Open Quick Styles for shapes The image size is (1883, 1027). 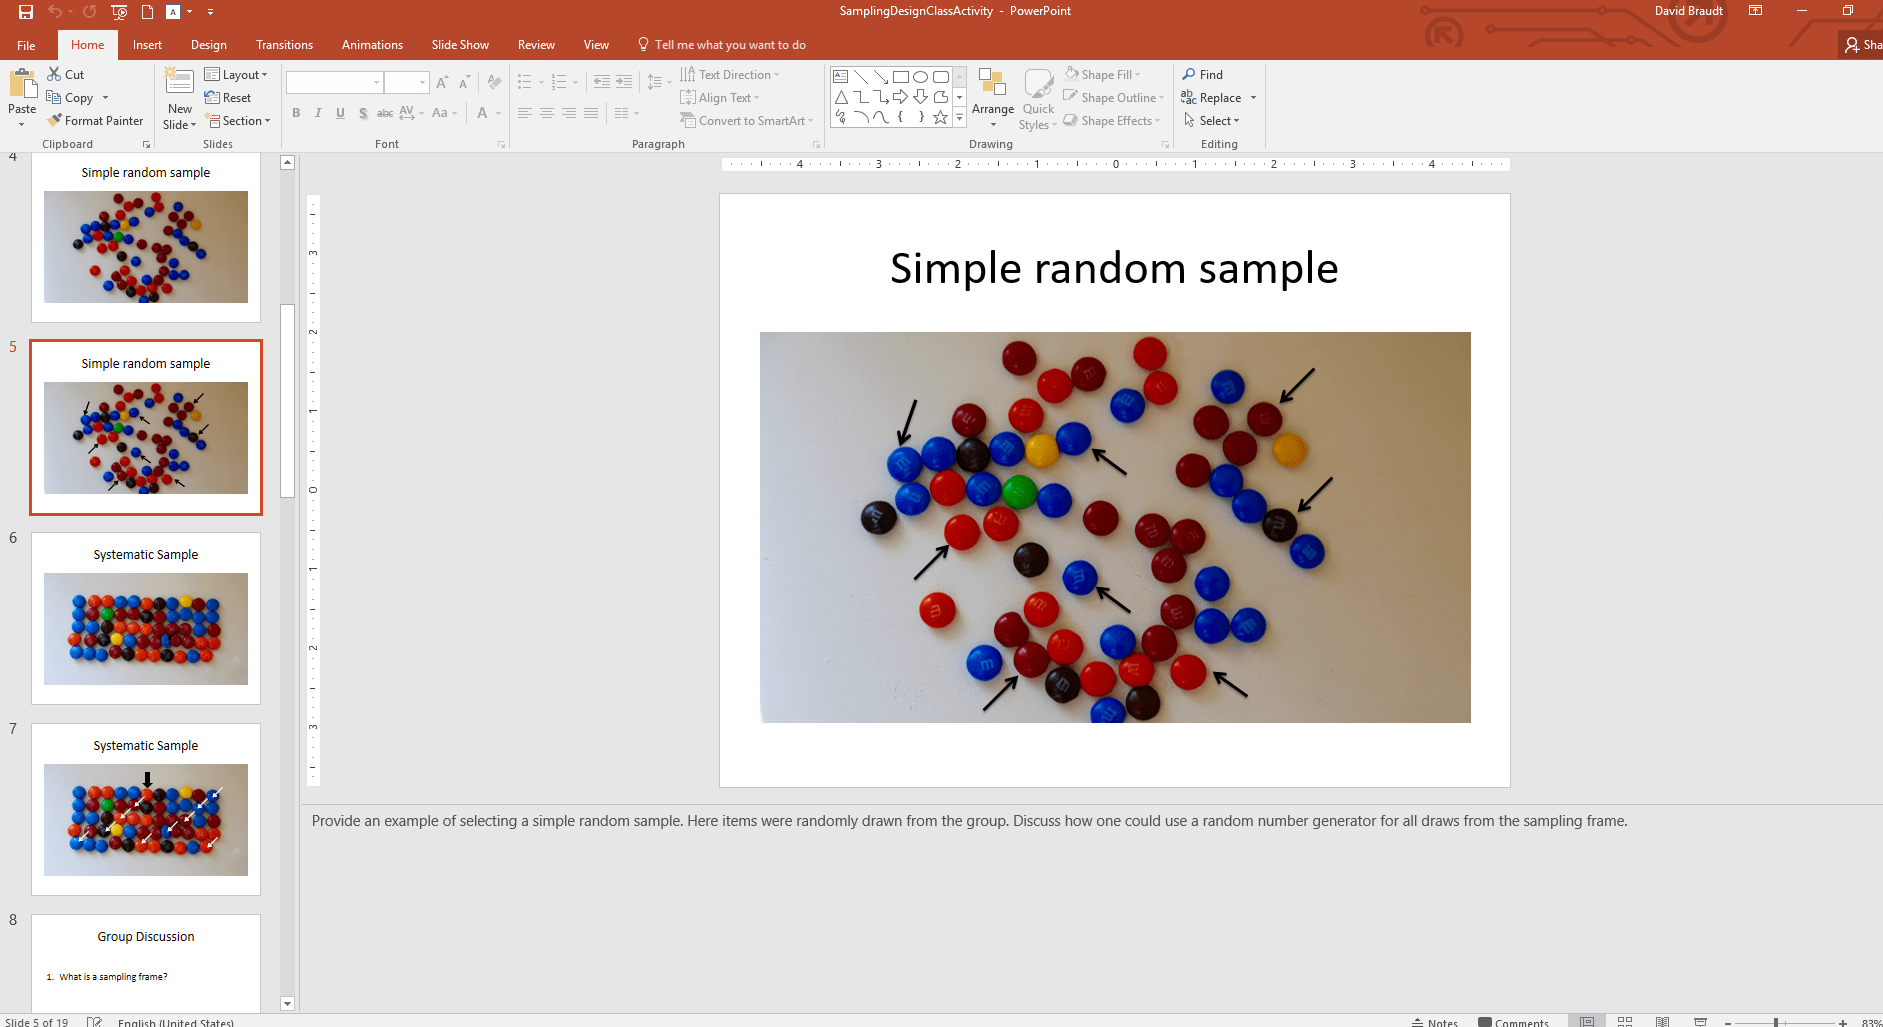1038,98
